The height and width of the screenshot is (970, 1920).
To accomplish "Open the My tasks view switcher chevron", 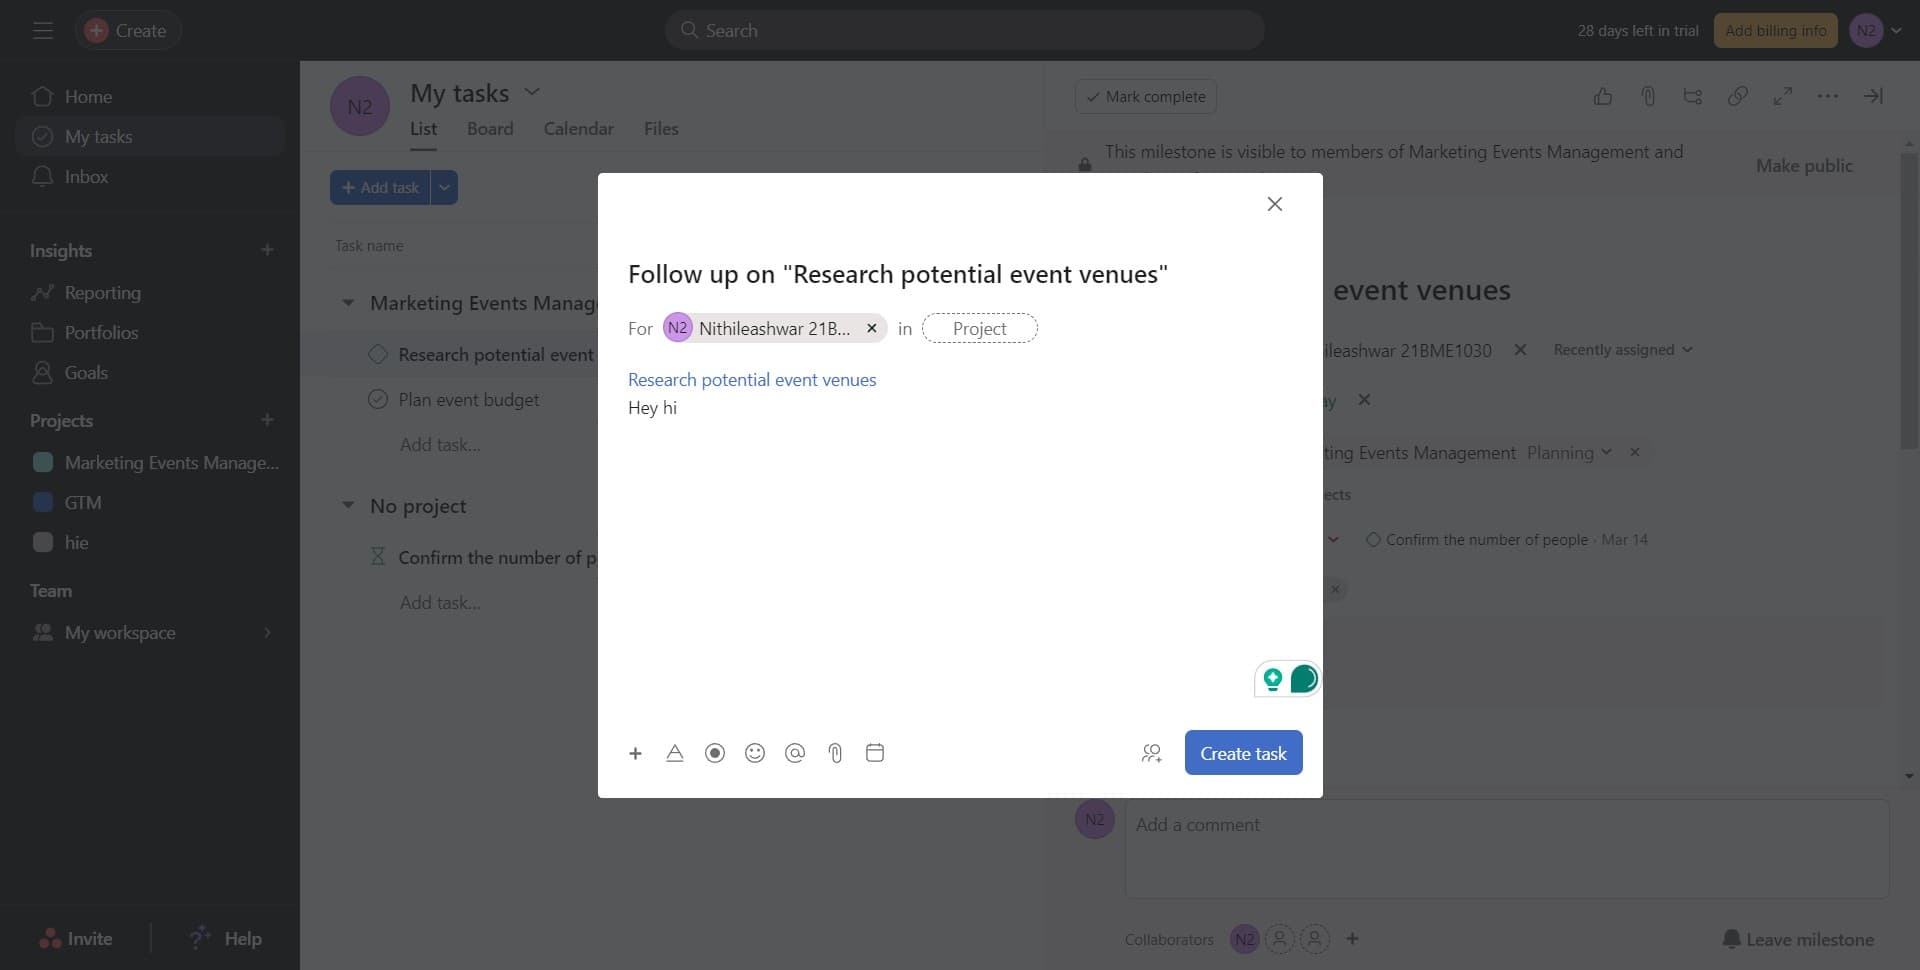I will (533, 91).
